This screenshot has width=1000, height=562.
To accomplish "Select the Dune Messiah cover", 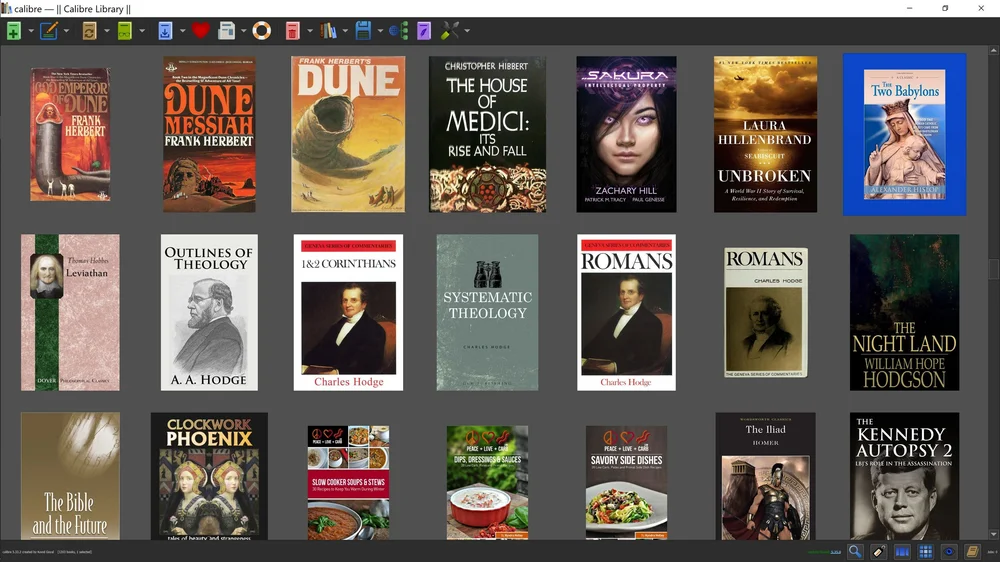I will pyautogui.click(x=209, y=134).
